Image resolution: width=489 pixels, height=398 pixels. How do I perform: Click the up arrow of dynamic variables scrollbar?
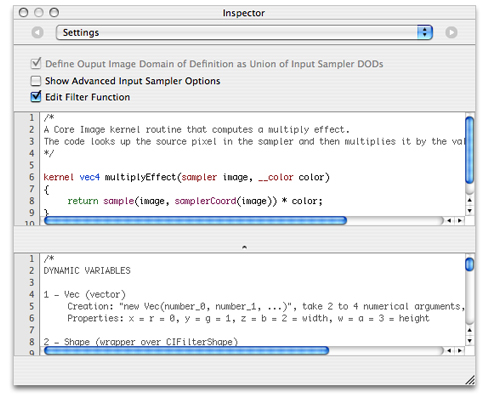(470, 330)
